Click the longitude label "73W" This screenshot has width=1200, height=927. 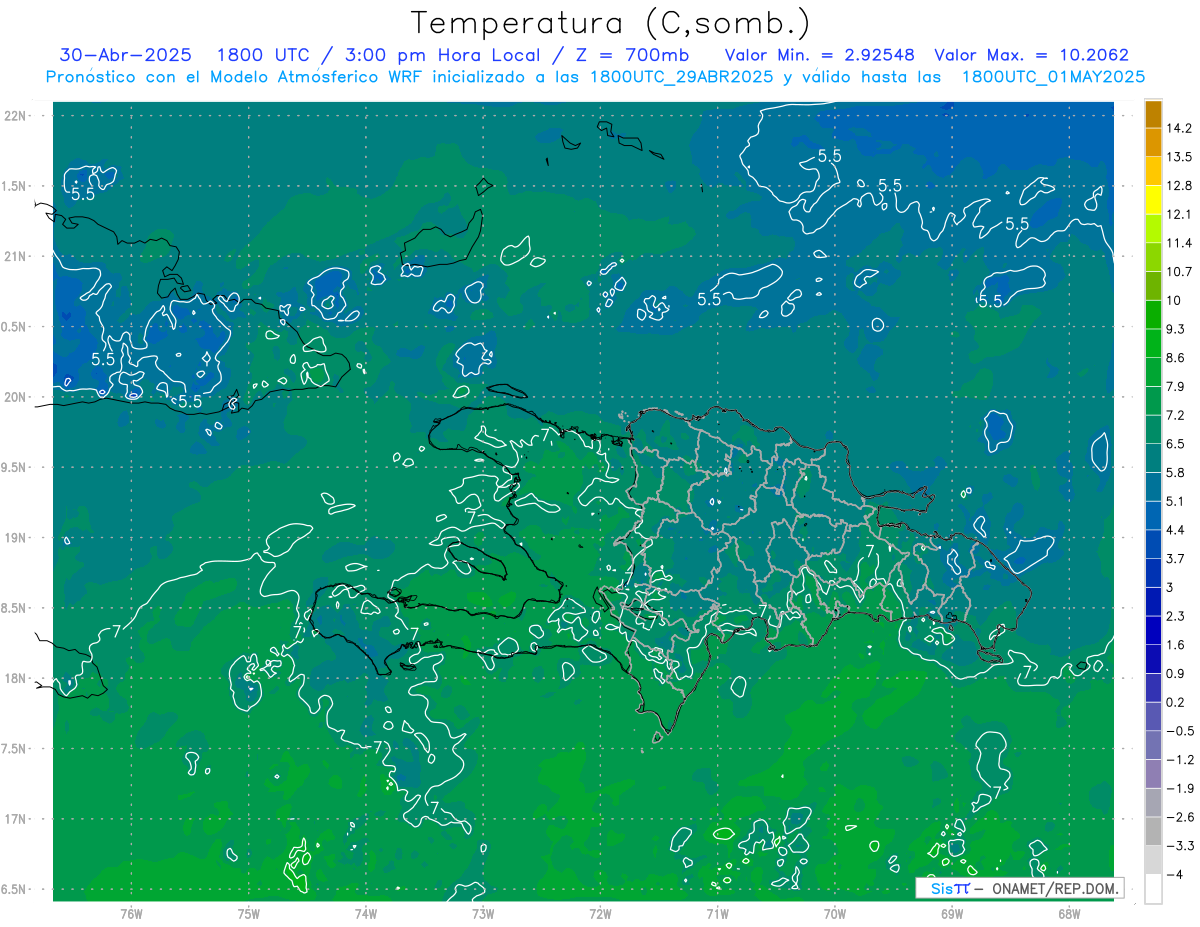tap(483, 913)
